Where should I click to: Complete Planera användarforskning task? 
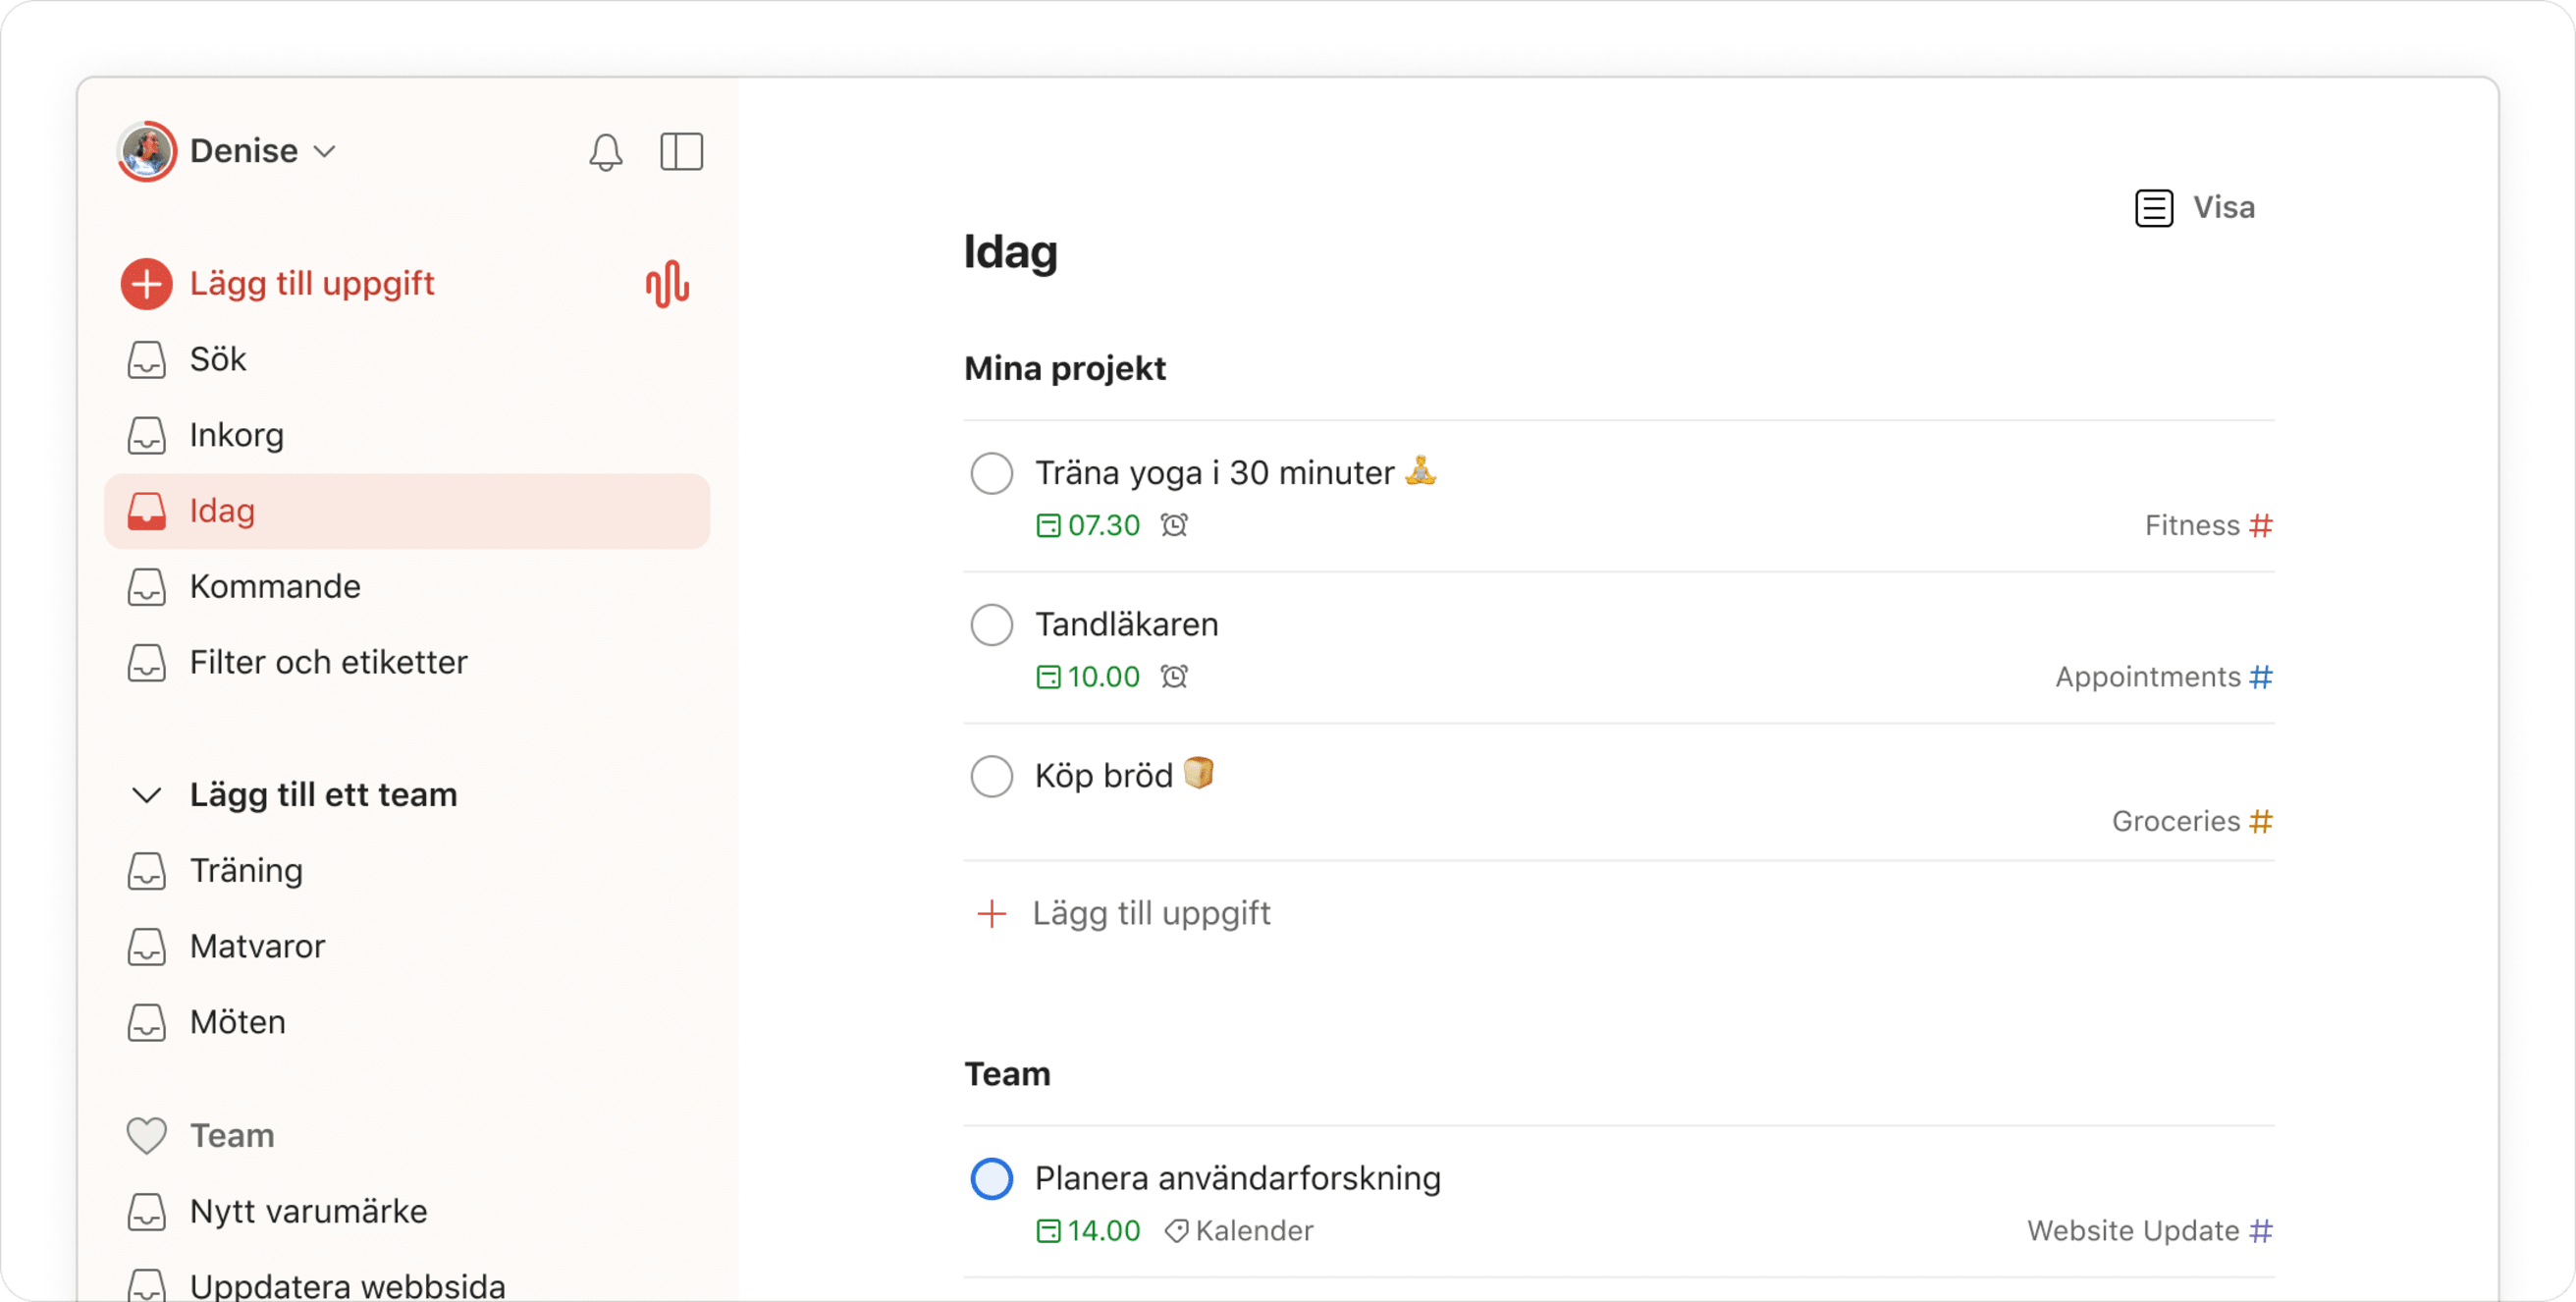point(991,1178)
